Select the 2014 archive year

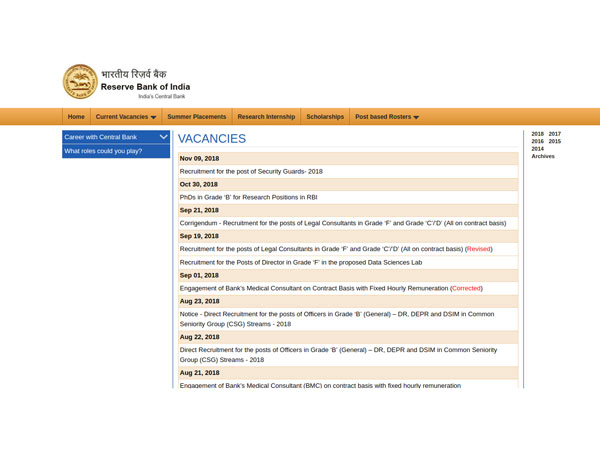[x=537, y=149]
